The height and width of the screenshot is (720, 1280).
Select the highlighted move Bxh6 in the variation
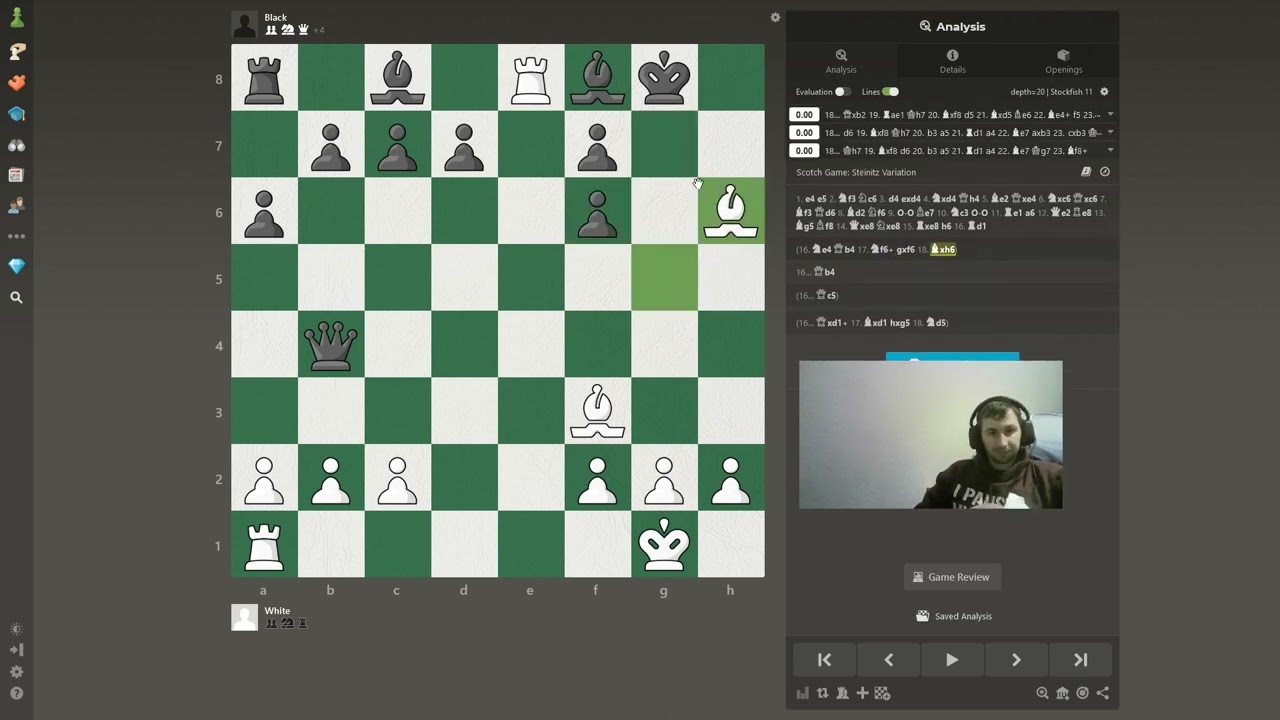tap(943, 250)
